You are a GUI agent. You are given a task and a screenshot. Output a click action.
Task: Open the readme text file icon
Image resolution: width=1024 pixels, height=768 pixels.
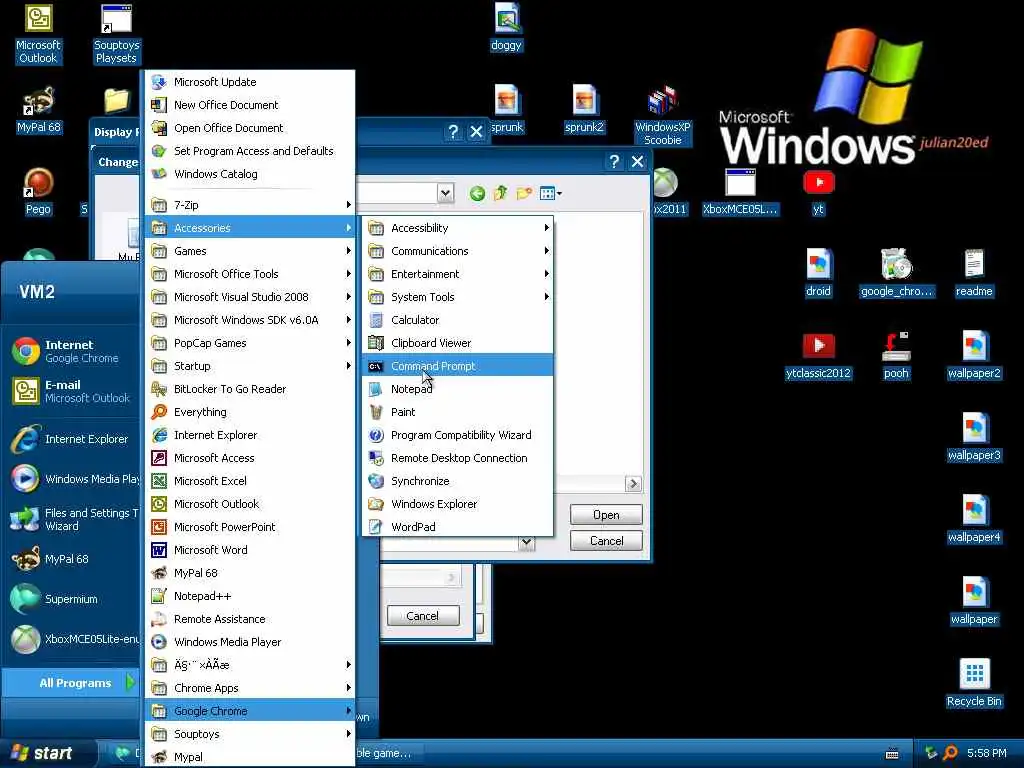[x=974, y=273]
